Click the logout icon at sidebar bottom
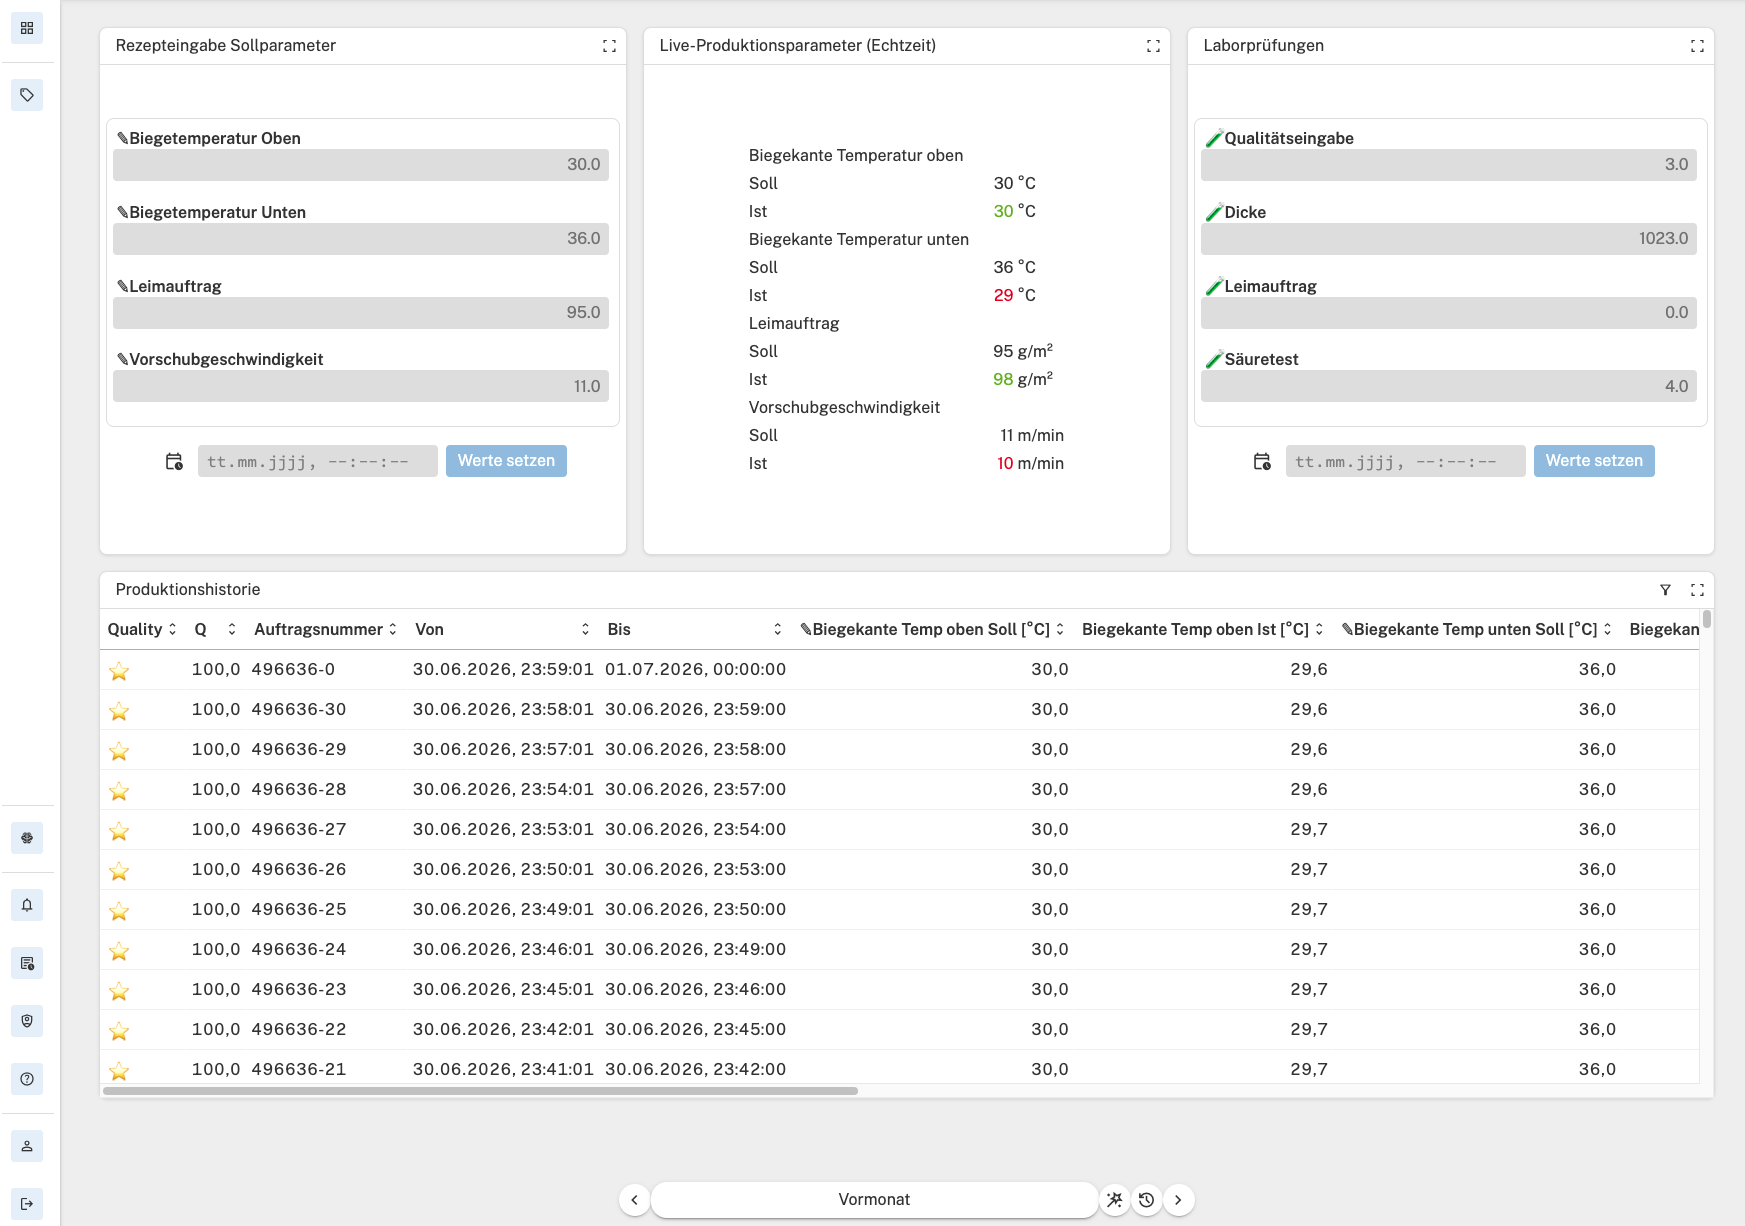The height and width of the screenshot is (1226, 1745). (27, 1204)
